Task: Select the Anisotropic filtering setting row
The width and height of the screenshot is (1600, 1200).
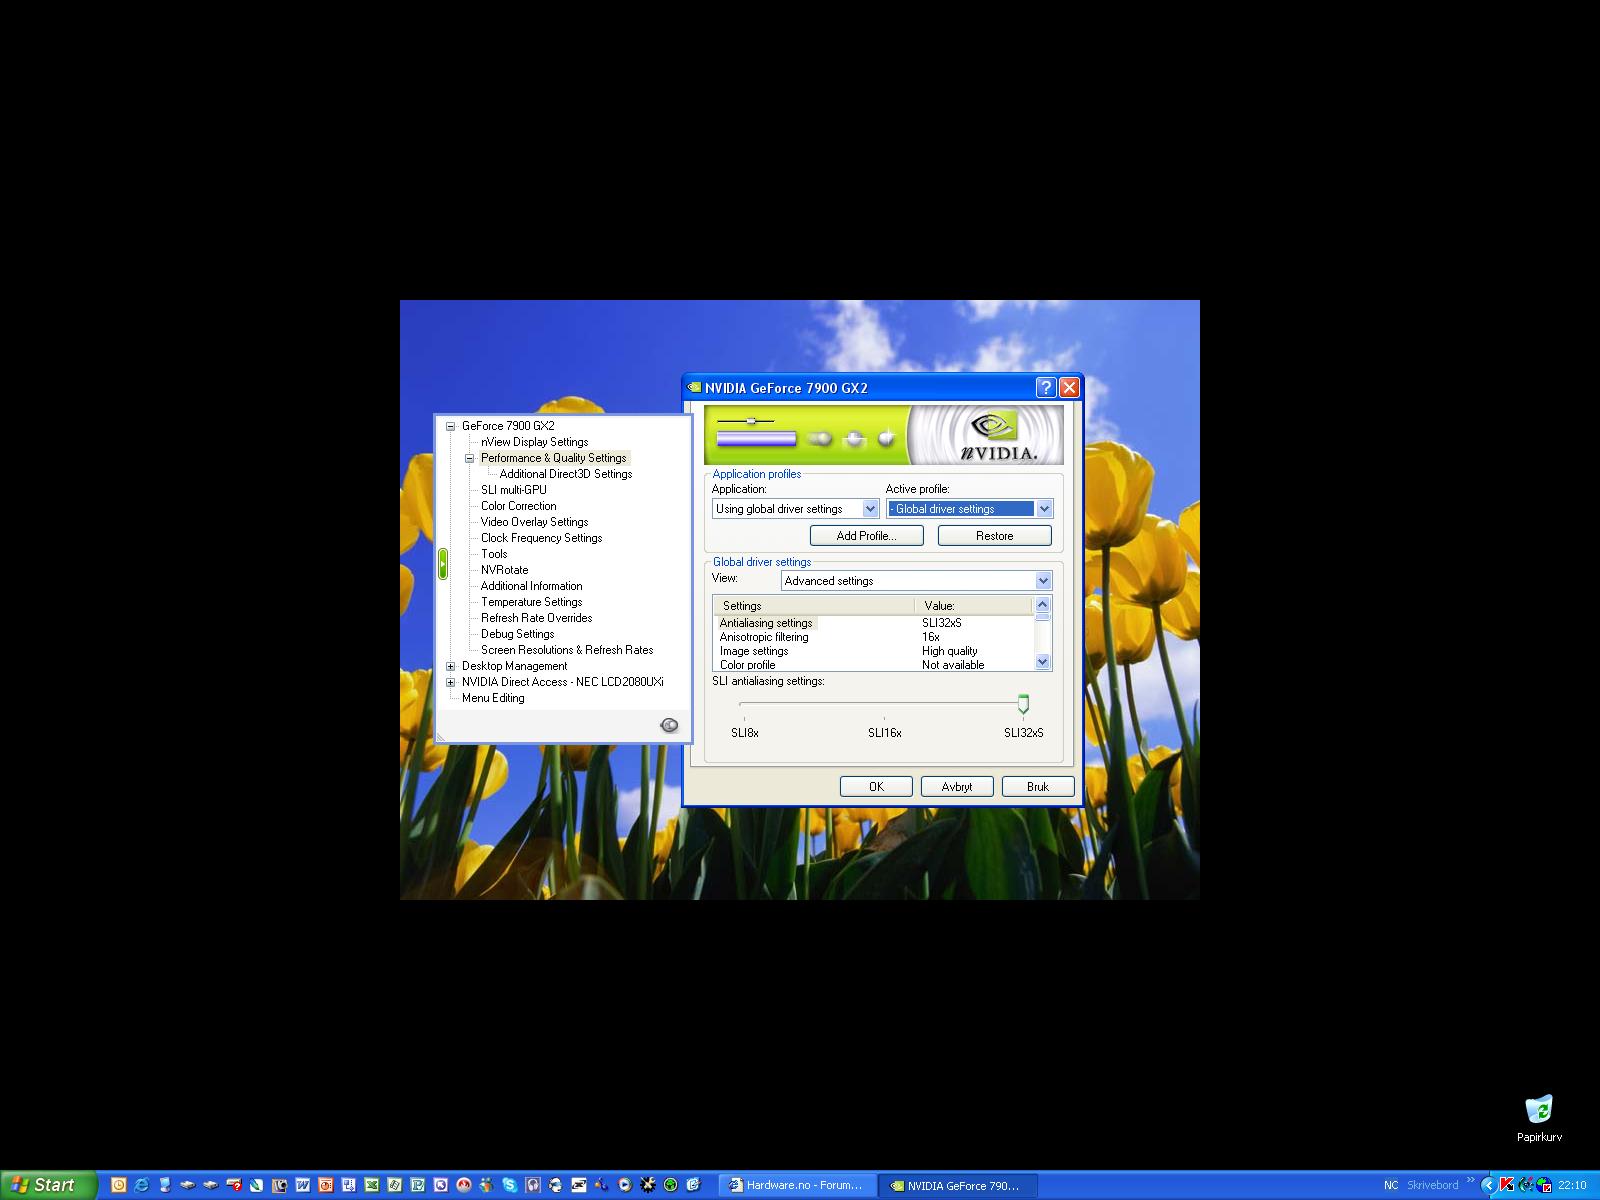Action: pos(874,637)
